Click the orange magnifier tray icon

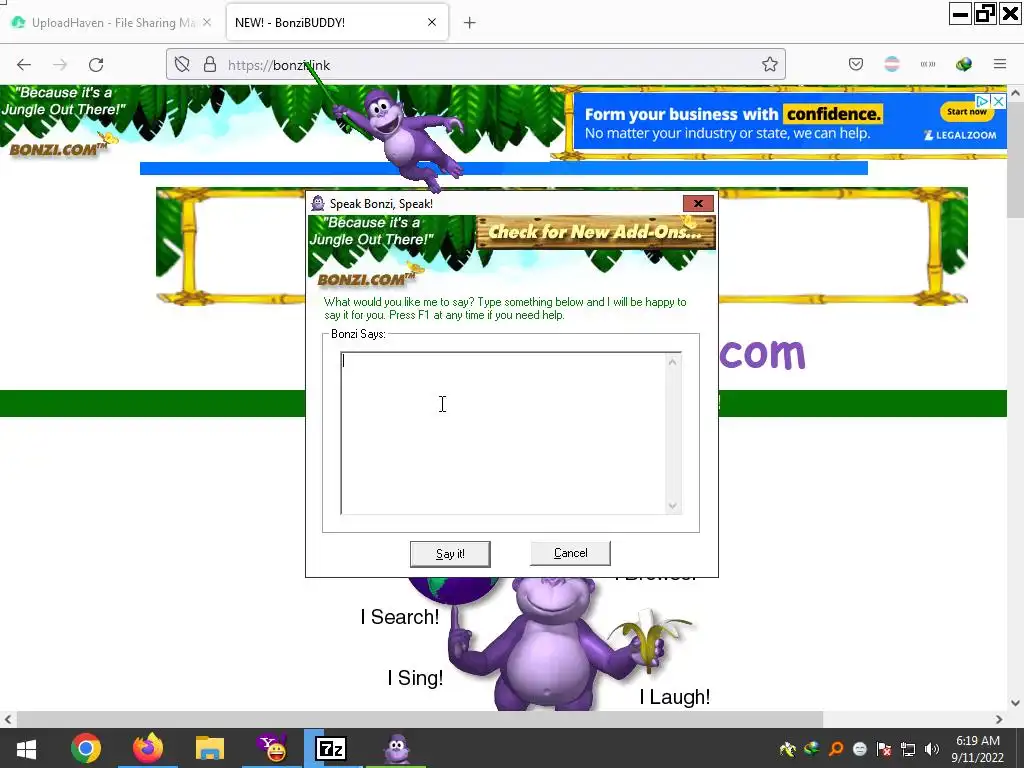836,749
